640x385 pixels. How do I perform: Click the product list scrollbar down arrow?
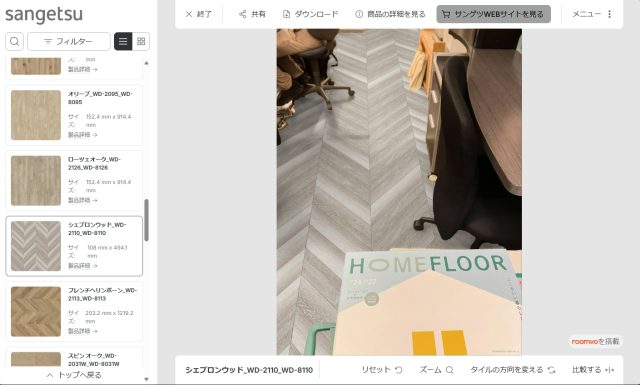(147, 379)
